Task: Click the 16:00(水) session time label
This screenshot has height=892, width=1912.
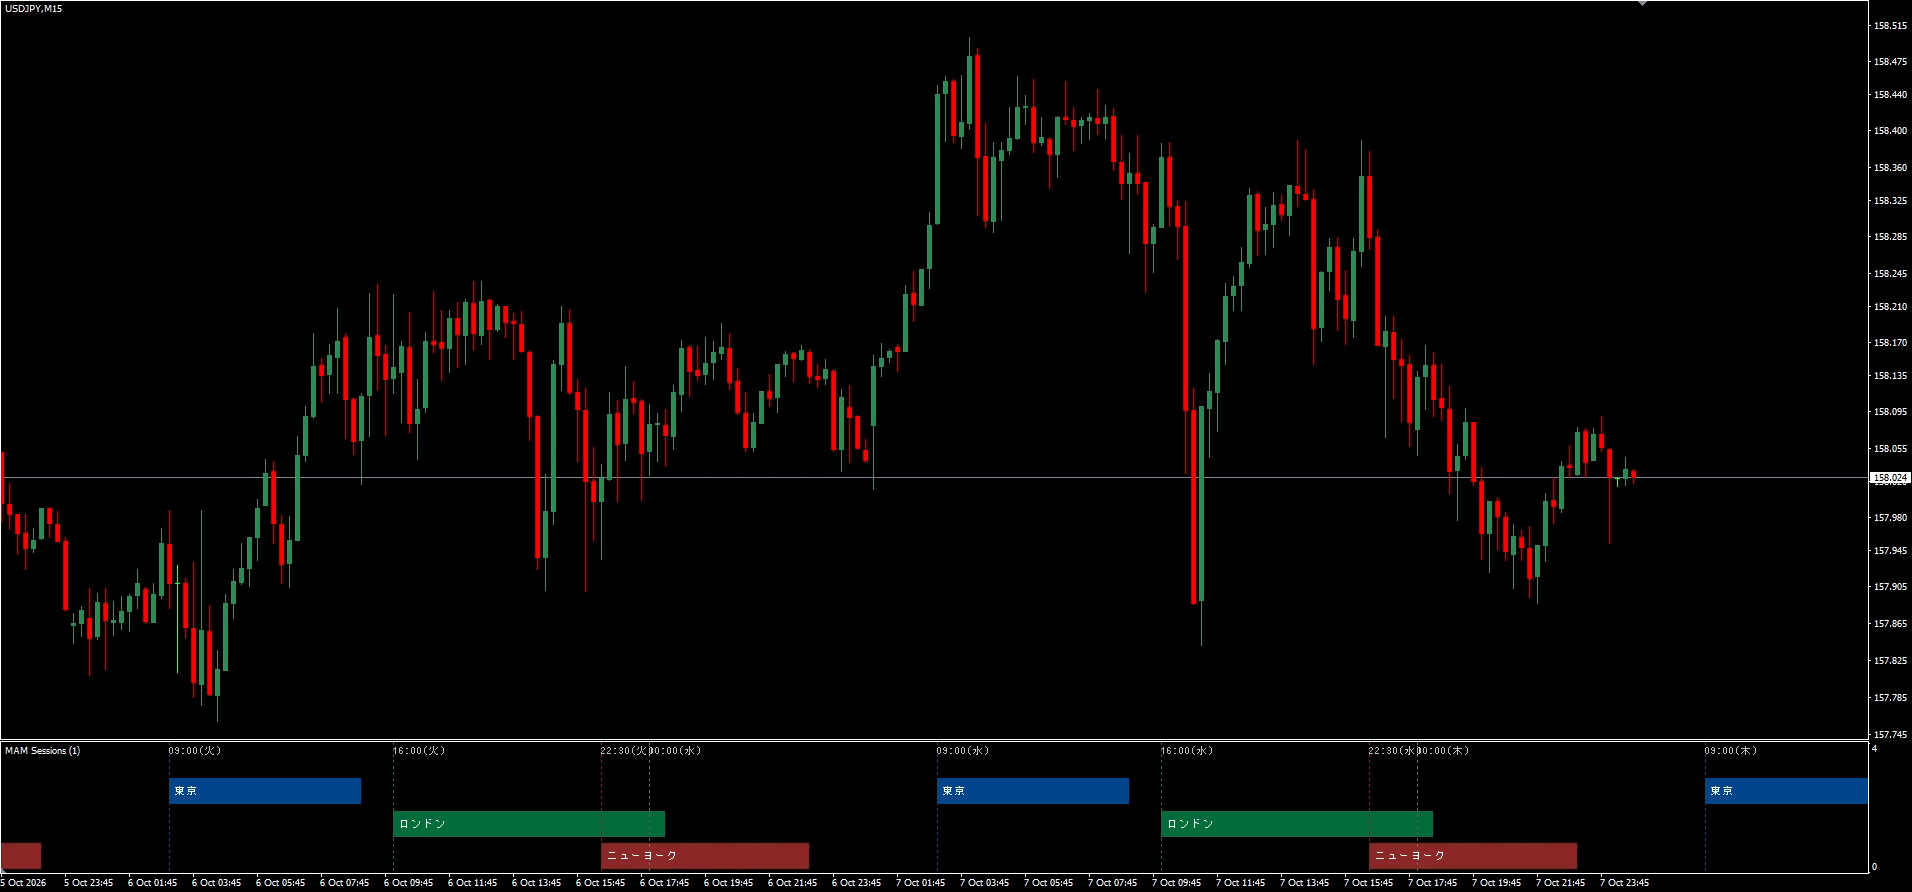Action: 1187,751
